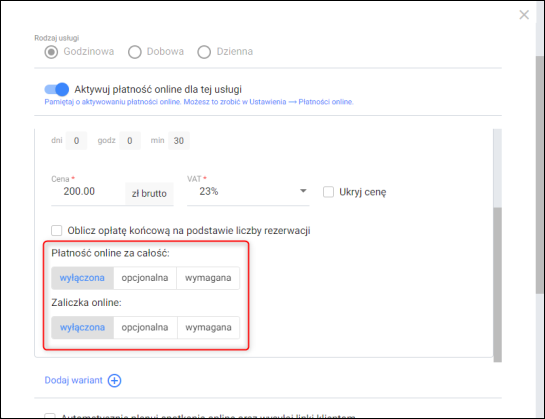Set Płatność online za całość to wyłączona
Viewport: 545px width, 419px height.
[82, 278]
